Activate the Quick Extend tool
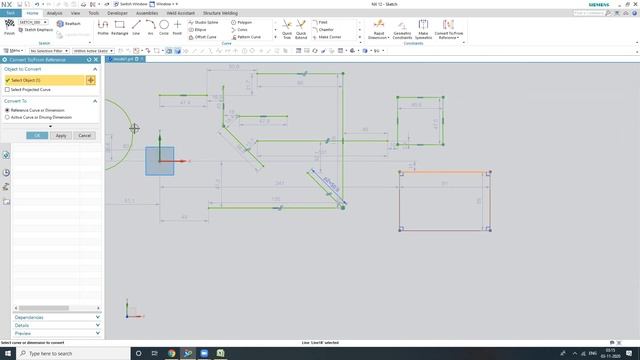 (x=301, y=29)
